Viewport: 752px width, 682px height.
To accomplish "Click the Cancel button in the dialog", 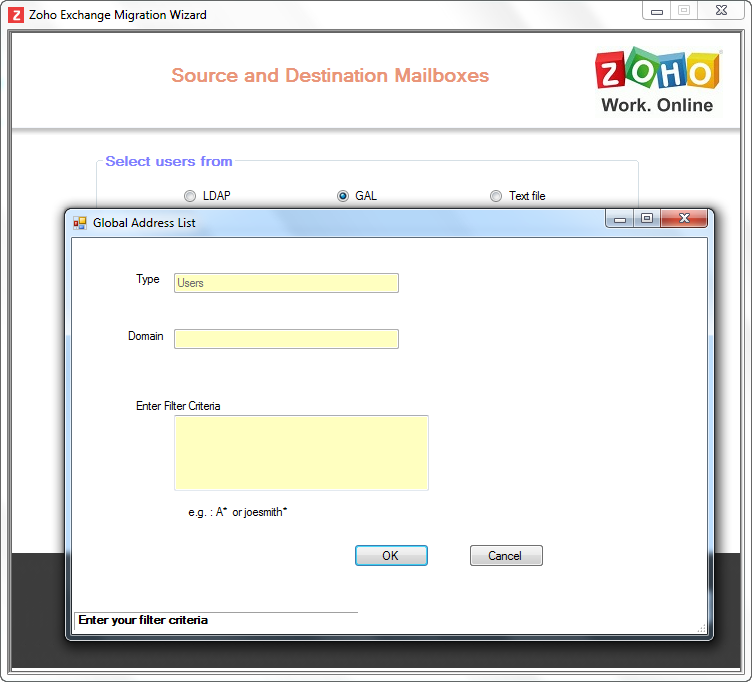I will pos(506,555).
